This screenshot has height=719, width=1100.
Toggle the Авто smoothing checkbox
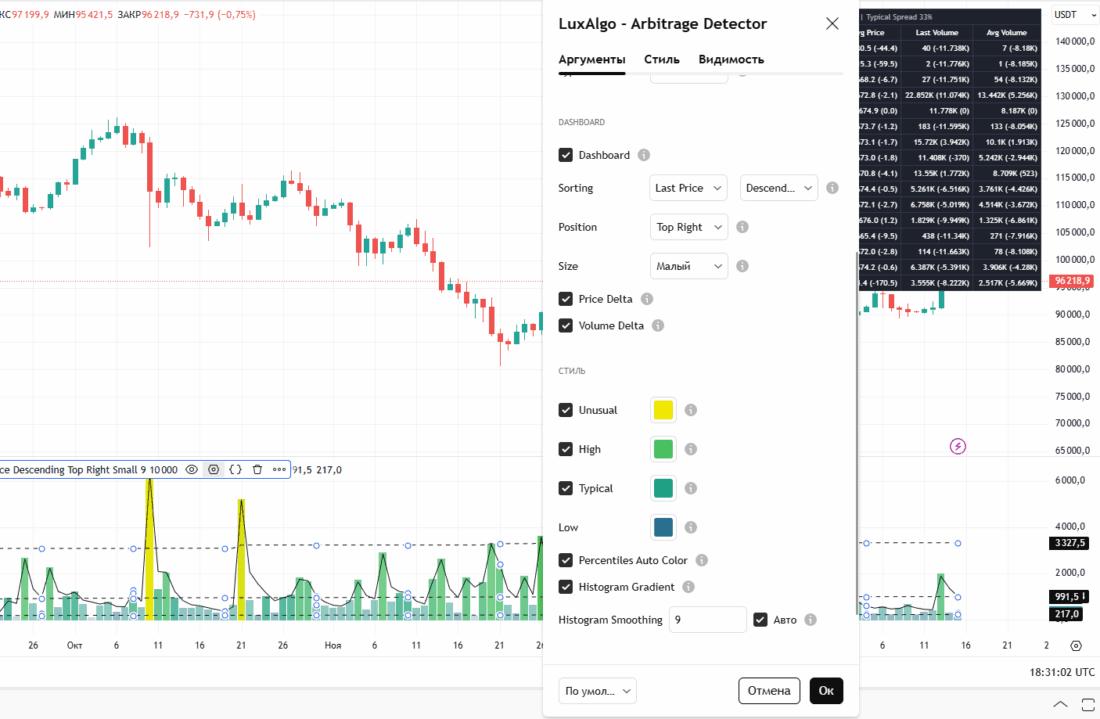[x=760, y=620]
